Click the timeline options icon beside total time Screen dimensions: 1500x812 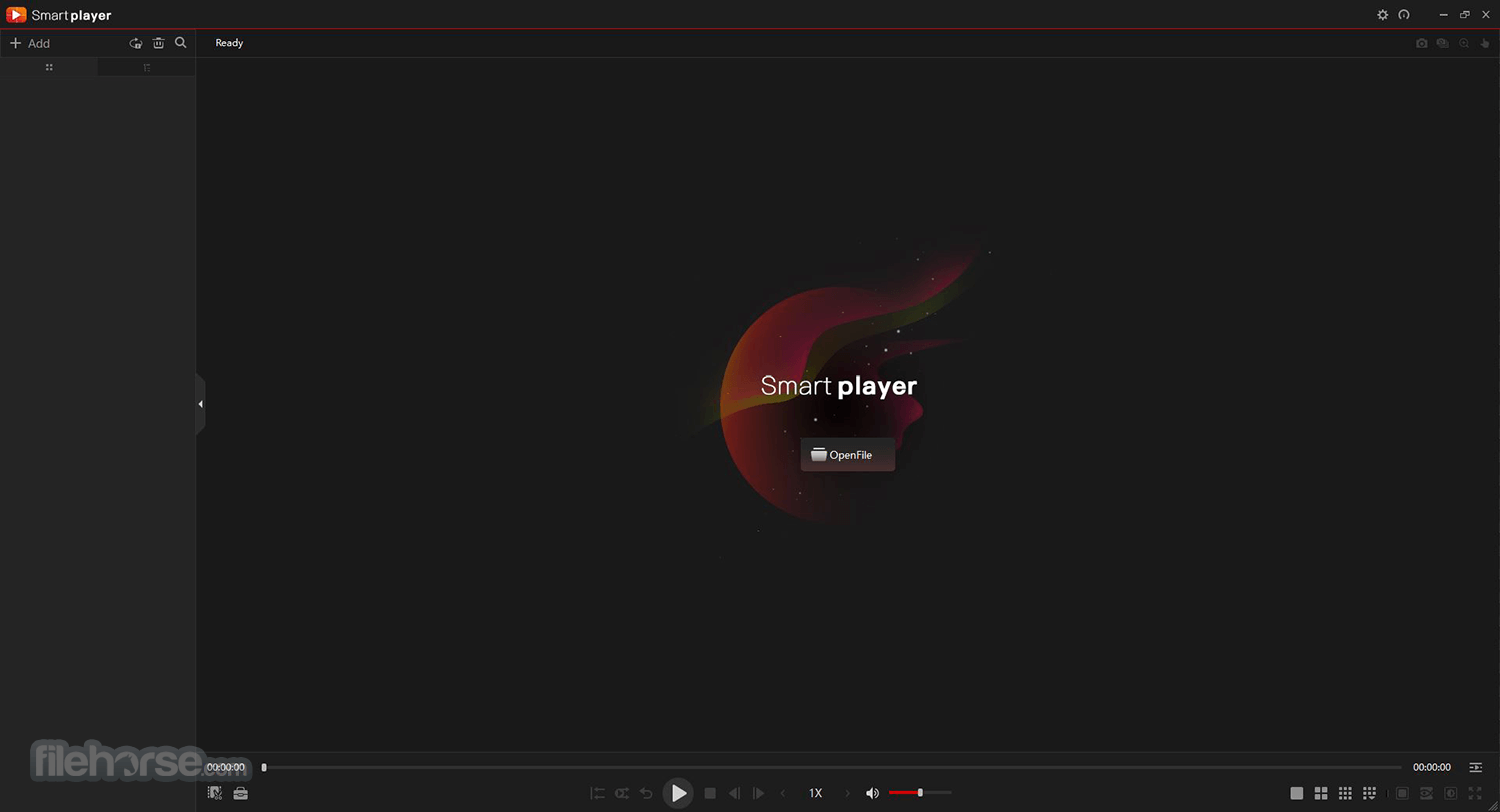tap(1475, 767)
